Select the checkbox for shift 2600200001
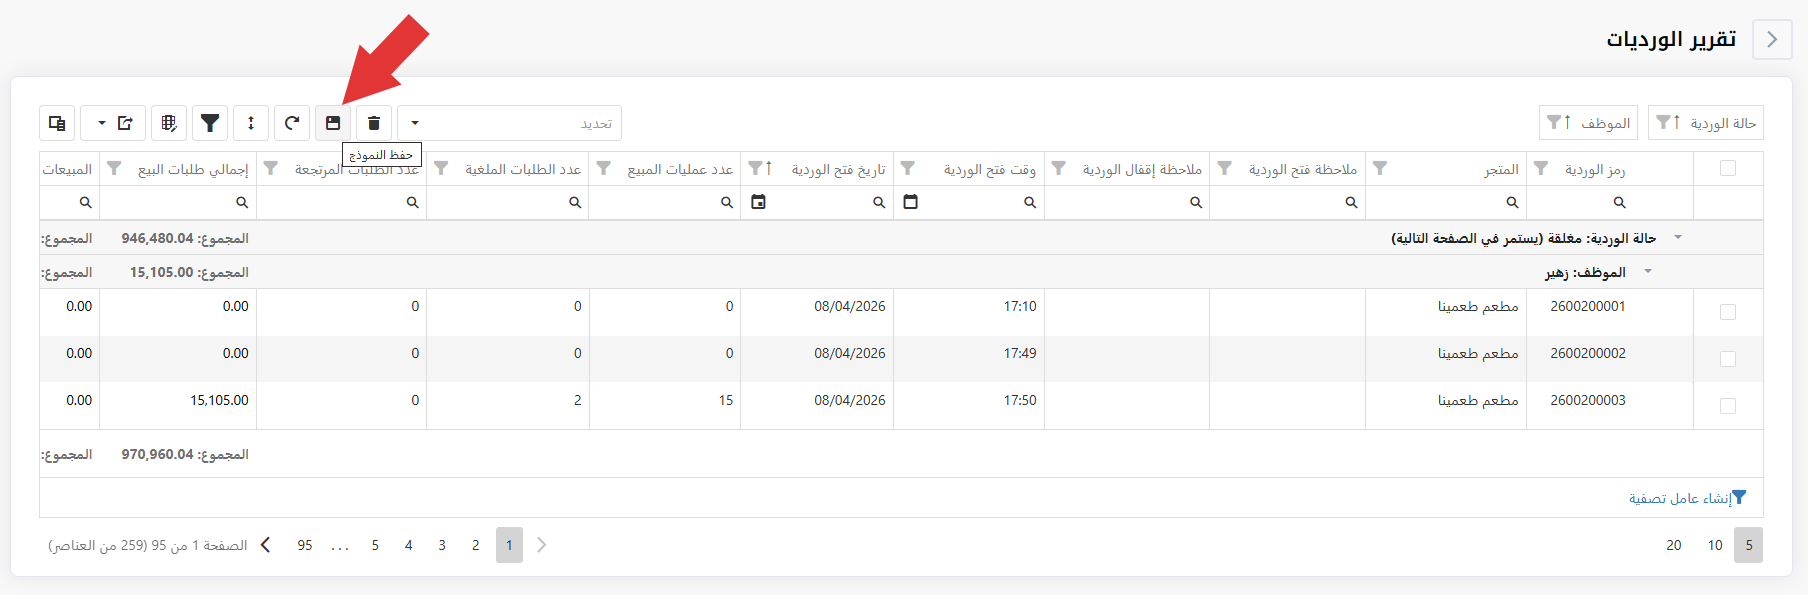The image size is (1808, 595). [1728, 312]
